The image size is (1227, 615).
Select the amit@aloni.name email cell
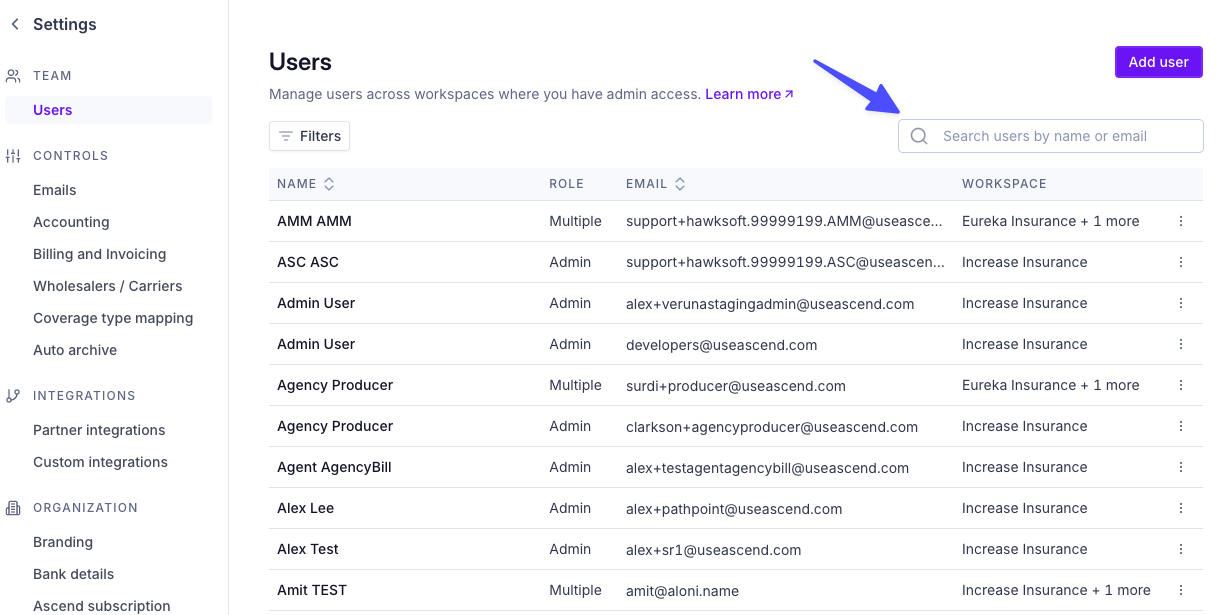point(682,590)
